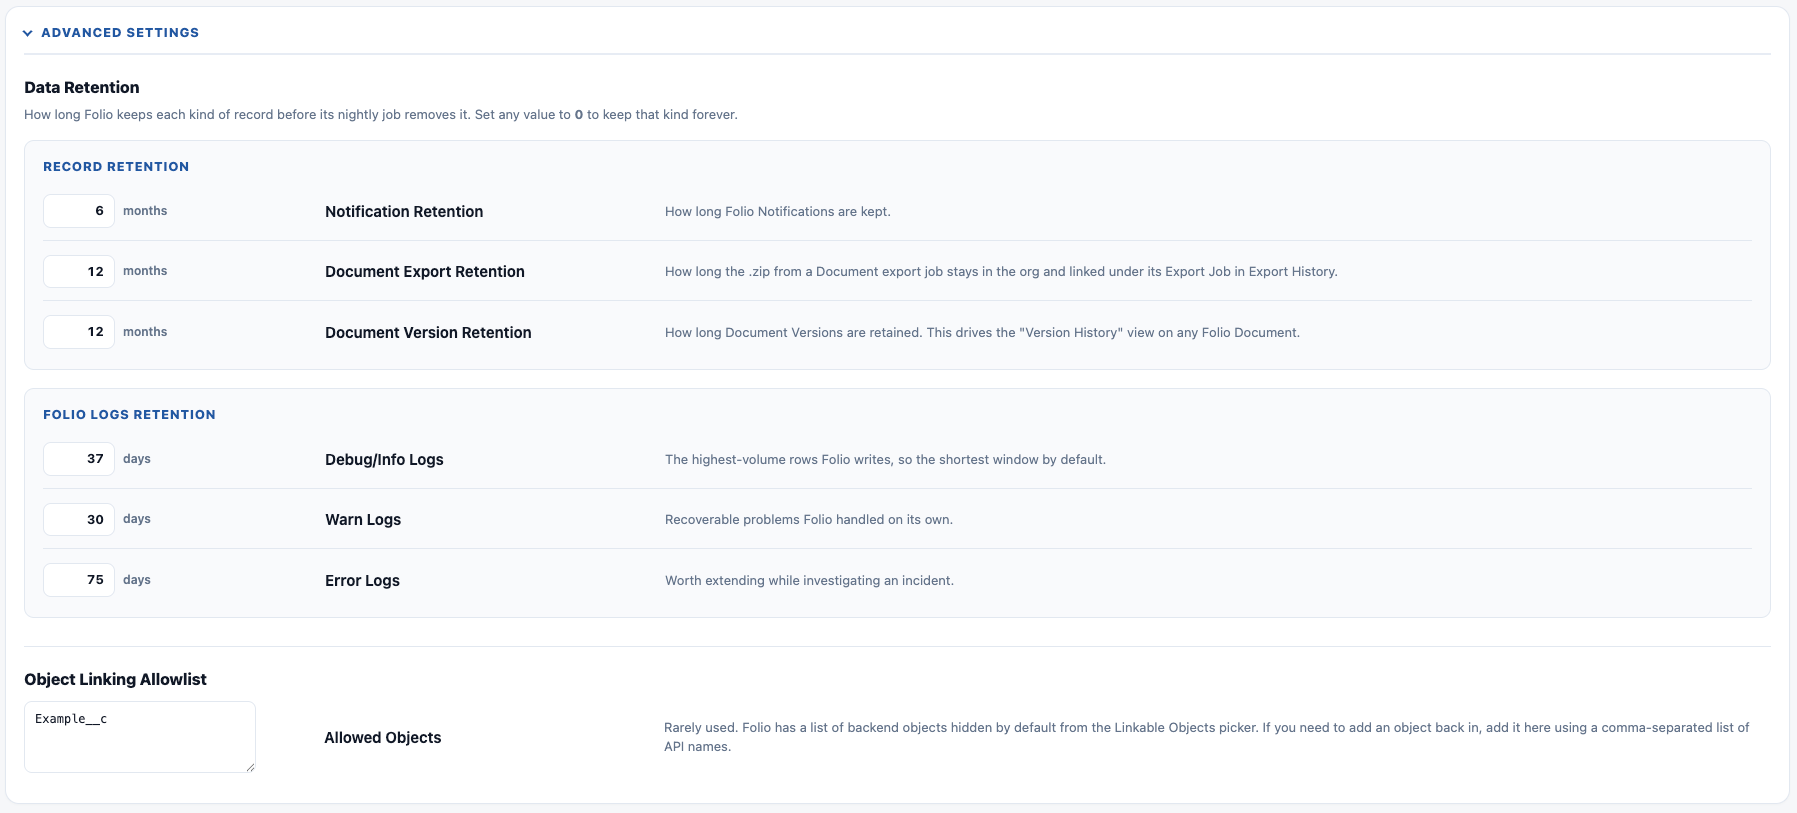
Task: Click the days unit beside Error Logs
Action: (x=137, y=580)
